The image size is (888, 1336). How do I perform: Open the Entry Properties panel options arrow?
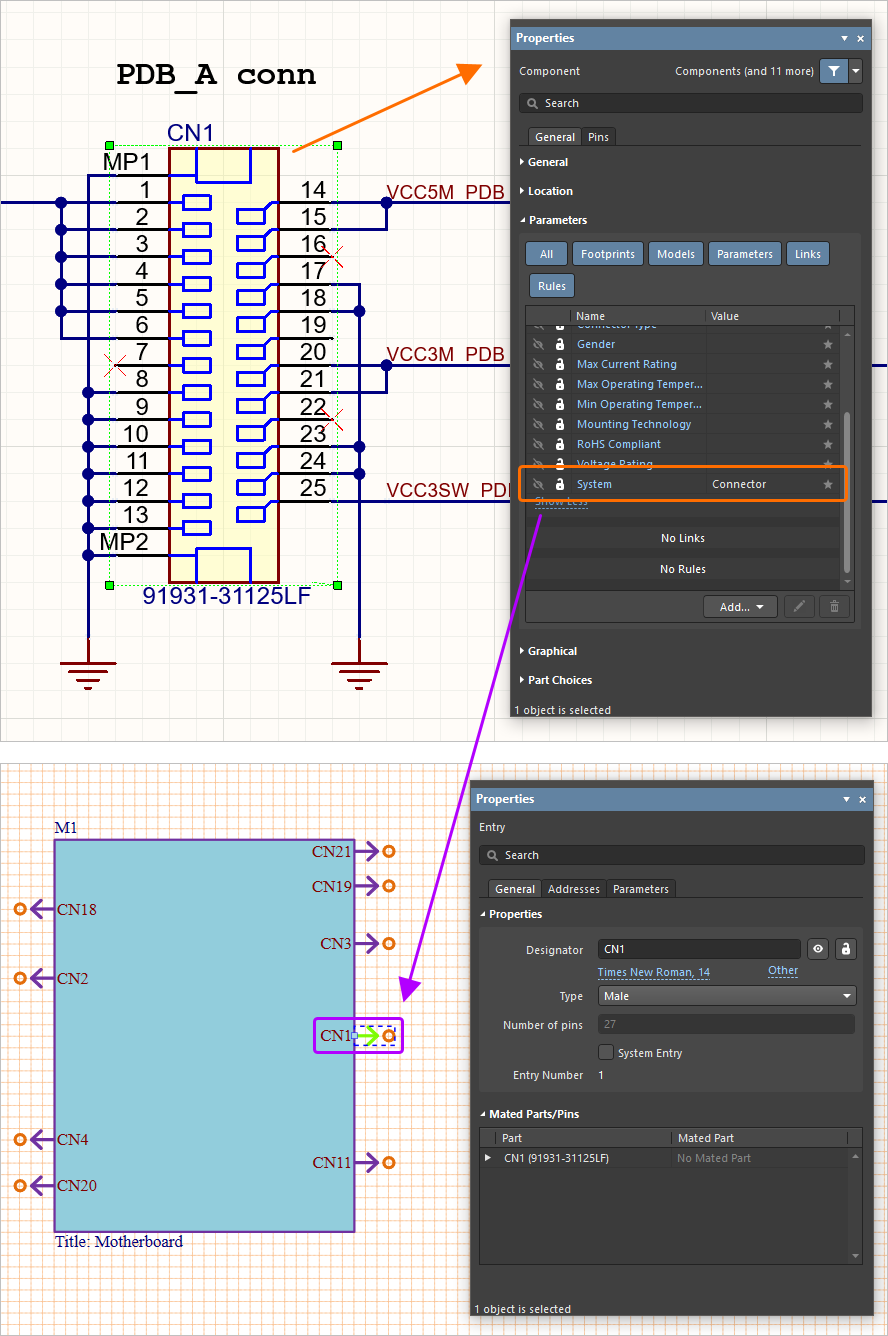845,799
